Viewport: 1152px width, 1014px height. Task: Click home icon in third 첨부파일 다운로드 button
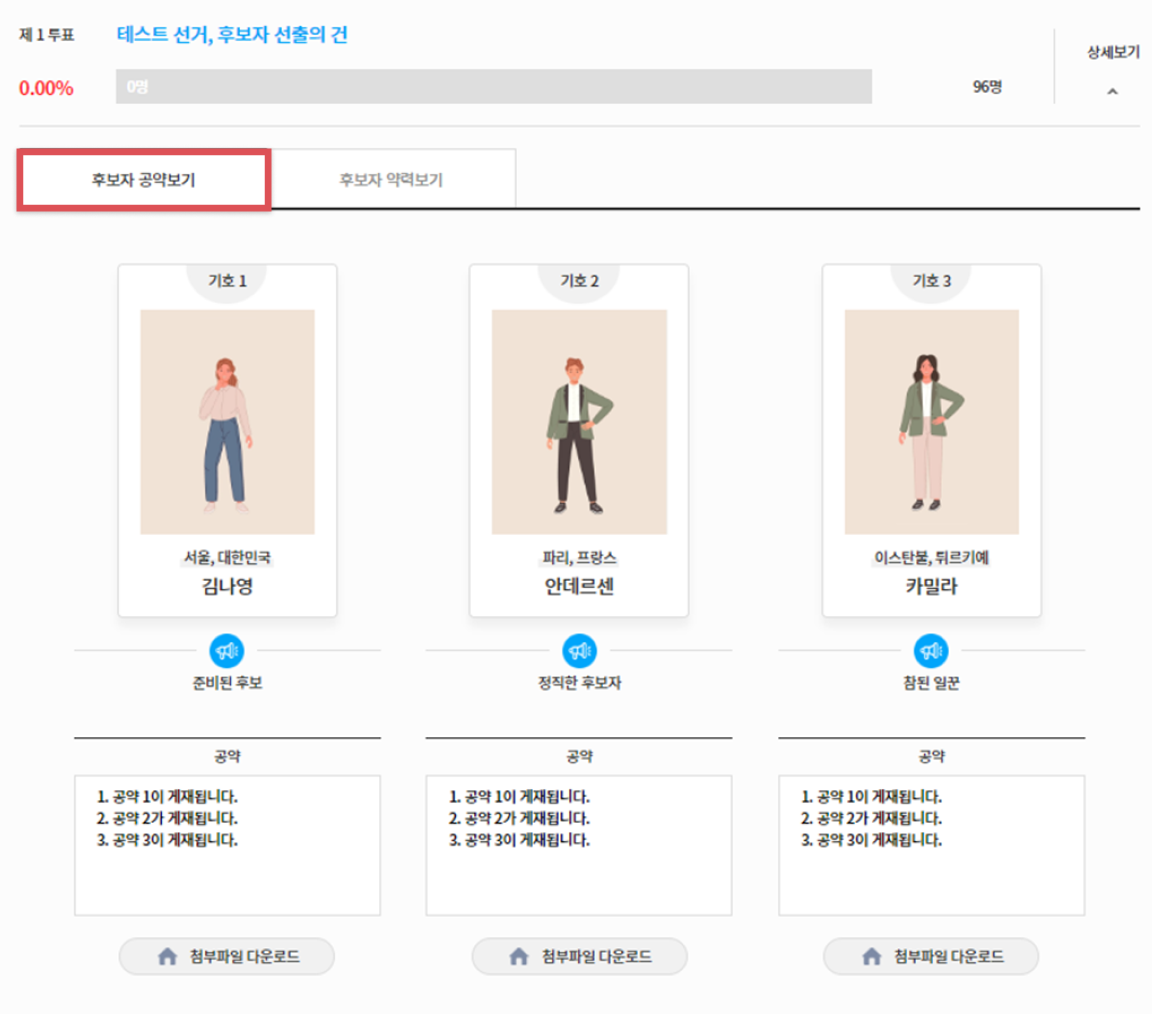tap(871, 957)
